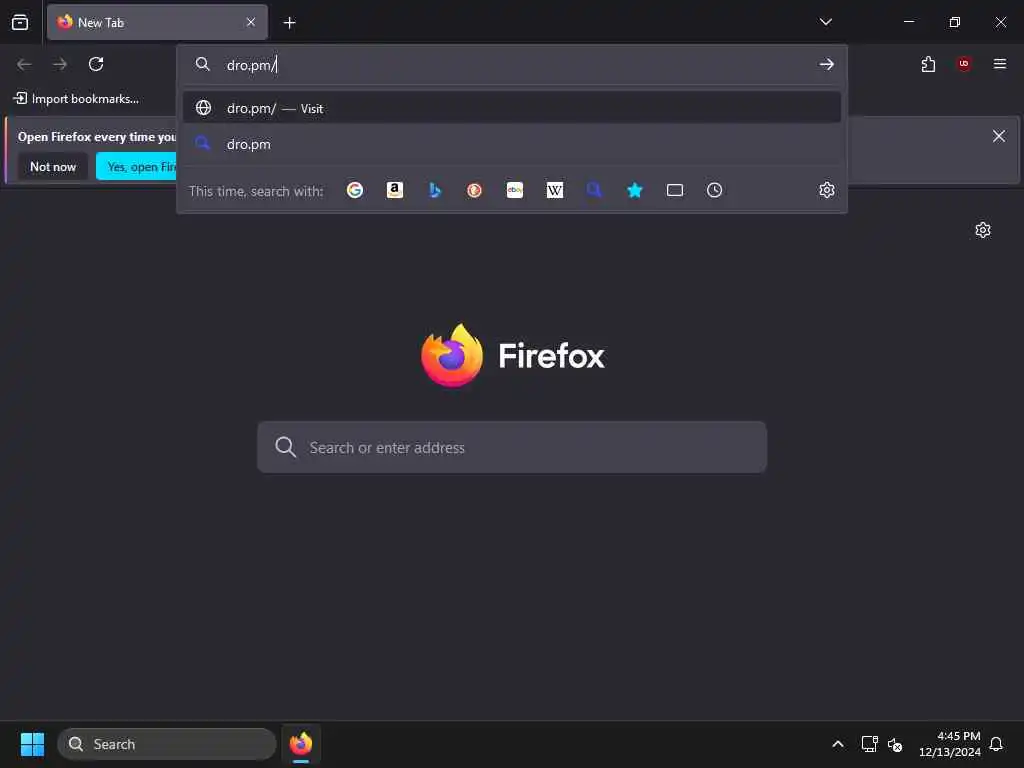This screenshot has height=768, width=1024.
Task: Click the go arrow in address bar
Action: click(826, 64)
